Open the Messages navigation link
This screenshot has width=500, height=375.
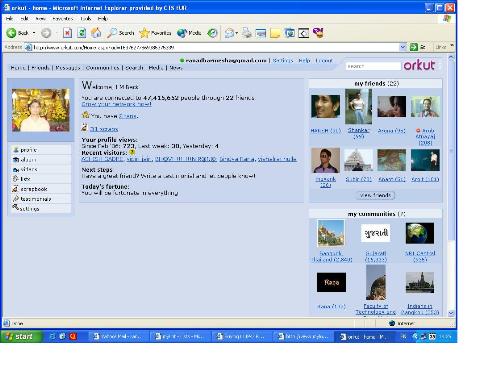click(68, 68)
